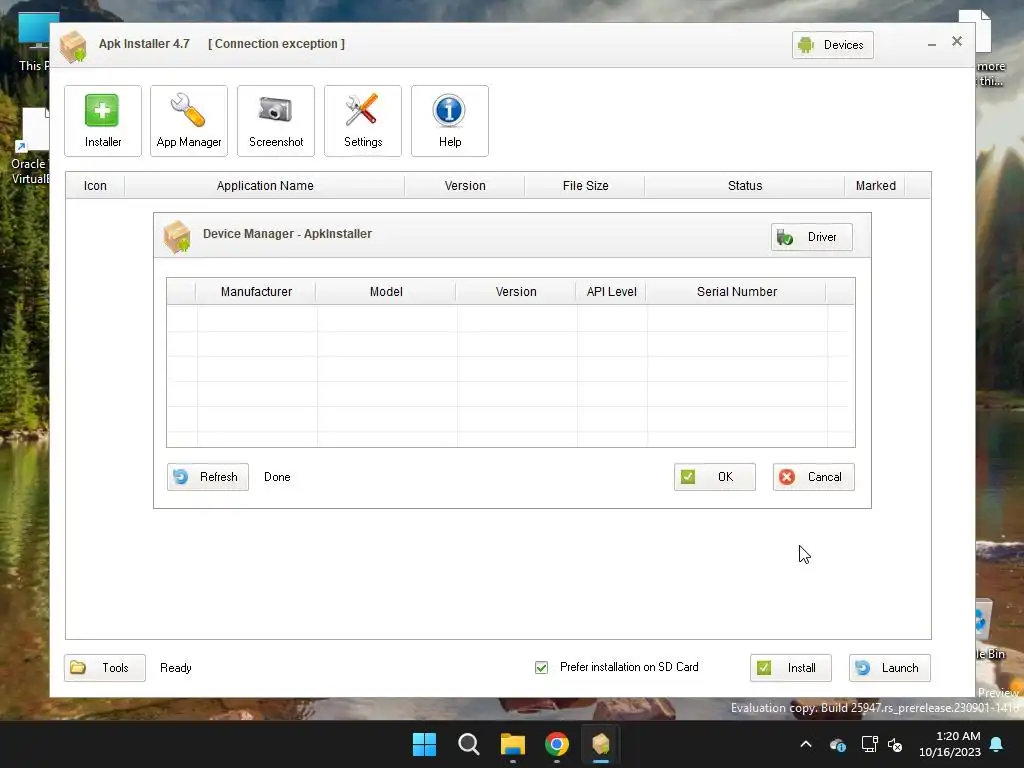Image resolution: width=1024 pixels, height=768 pixels.
Task: Click the Devices button in title bar
Action: click(x=833, y=45)
